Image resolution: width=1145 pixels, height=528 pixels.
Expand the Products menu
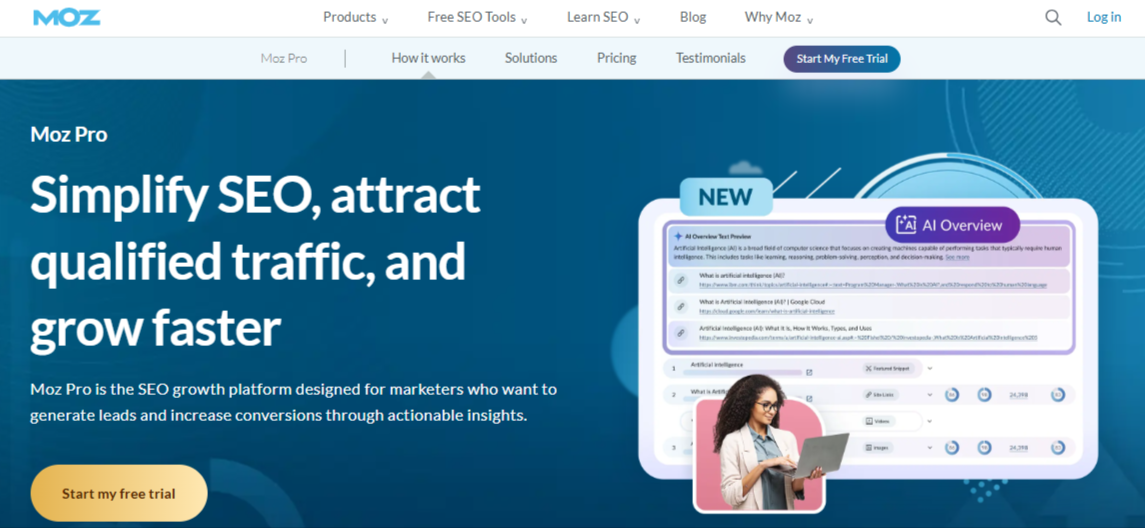click(x=356, y=18)
